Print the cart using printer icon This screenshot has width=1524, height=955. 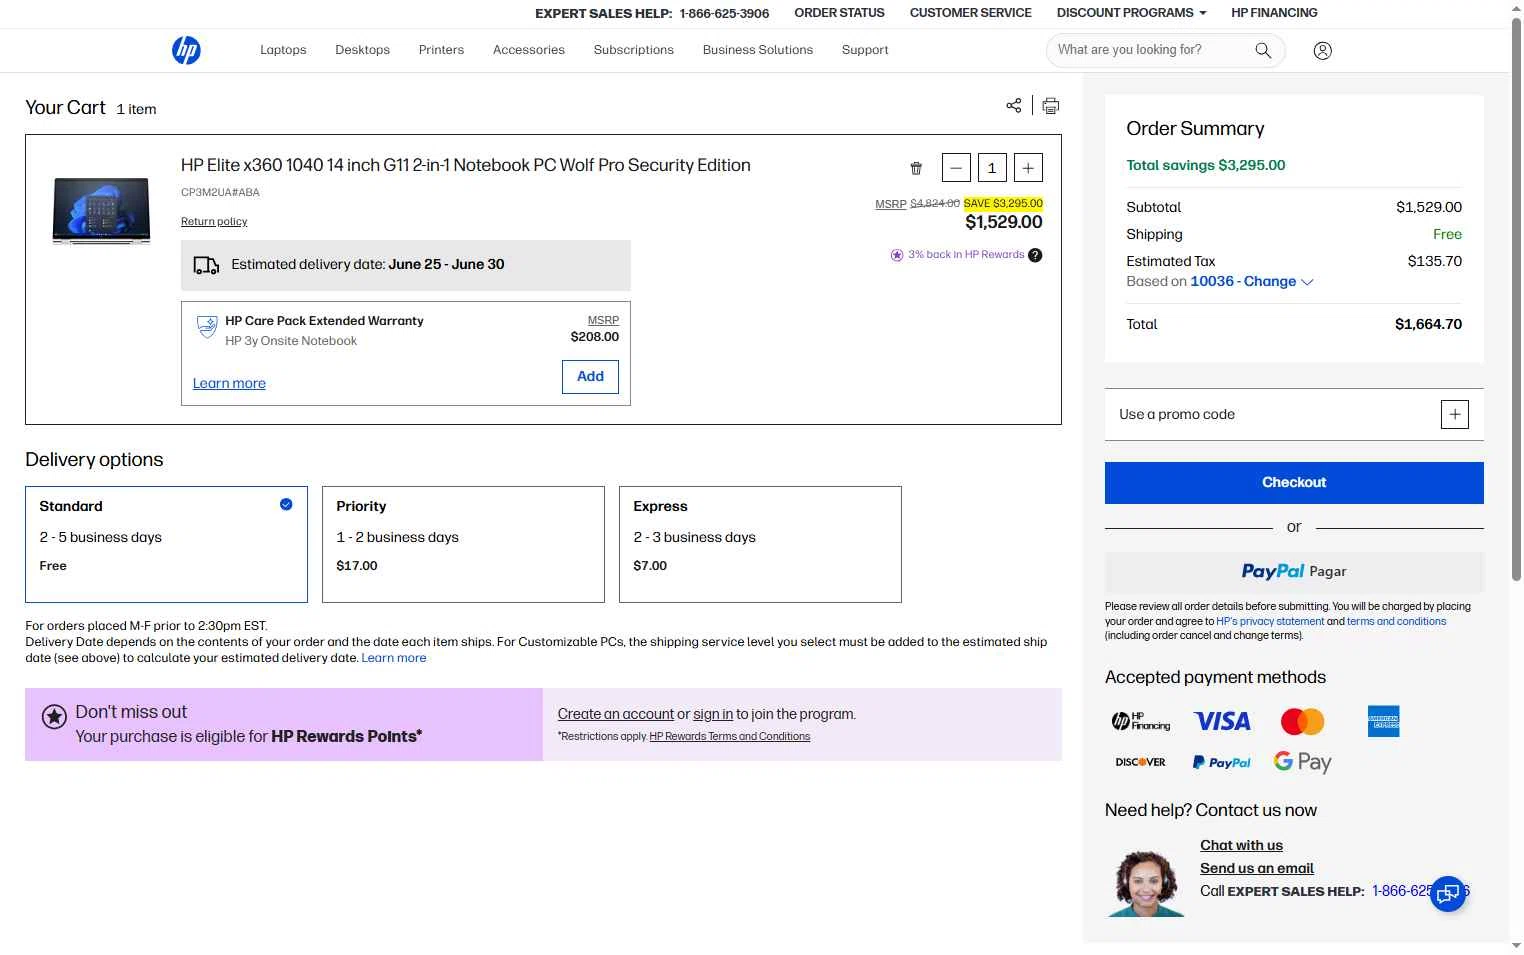click(x=1051, y=106)
